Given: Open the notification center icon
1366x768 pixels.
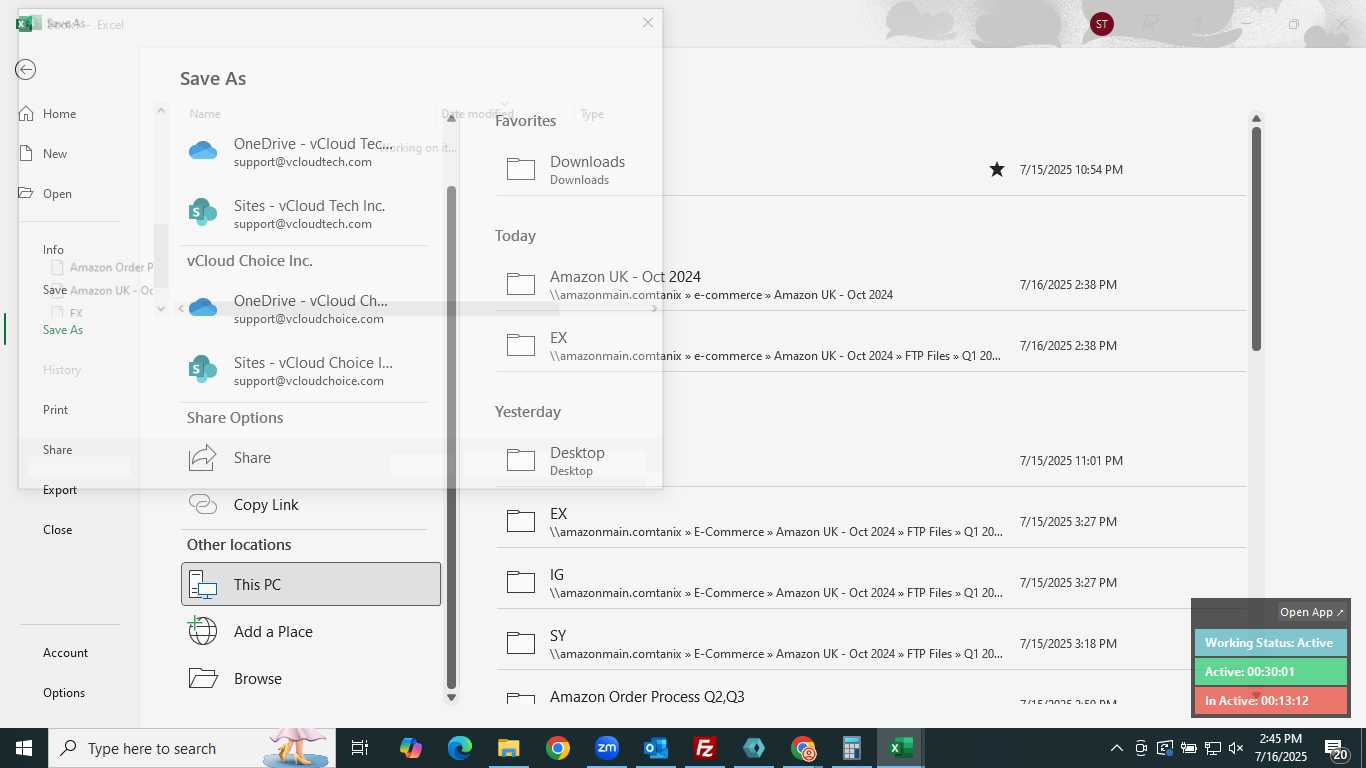Looking at the screenshot, I should pos(1336,748).
